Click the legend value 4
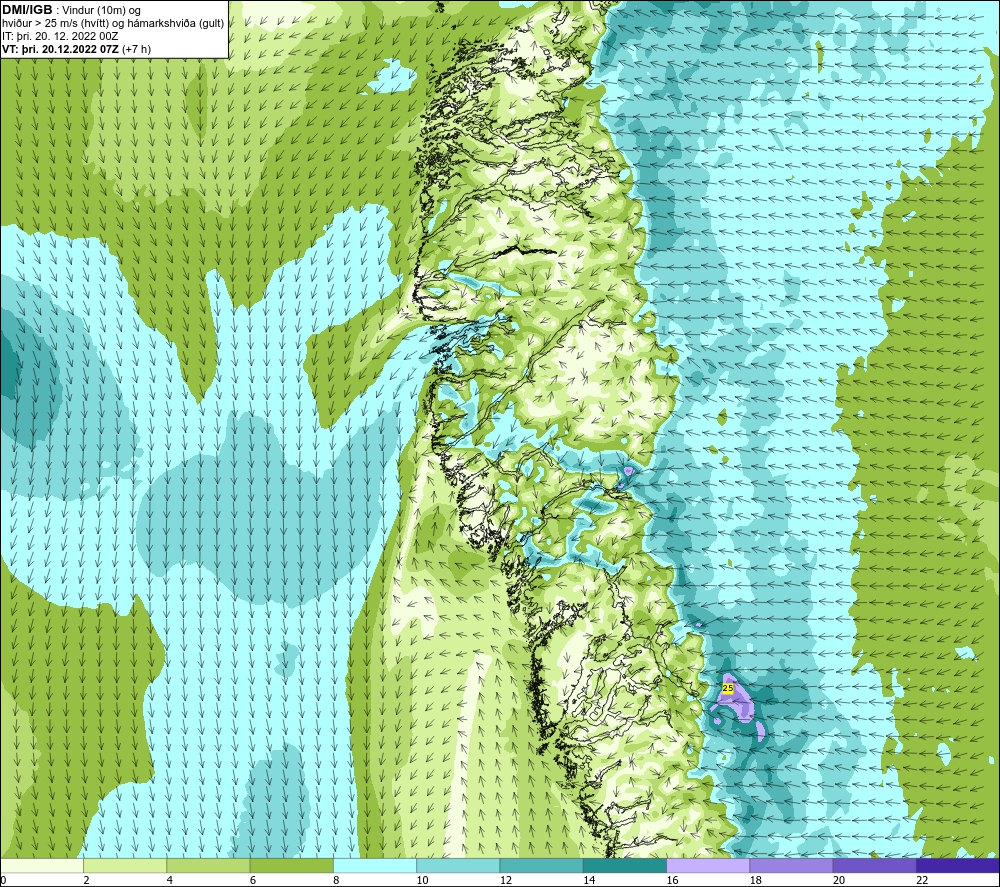1000x887 pixels. pyautogui.click(x=170, y=880)
